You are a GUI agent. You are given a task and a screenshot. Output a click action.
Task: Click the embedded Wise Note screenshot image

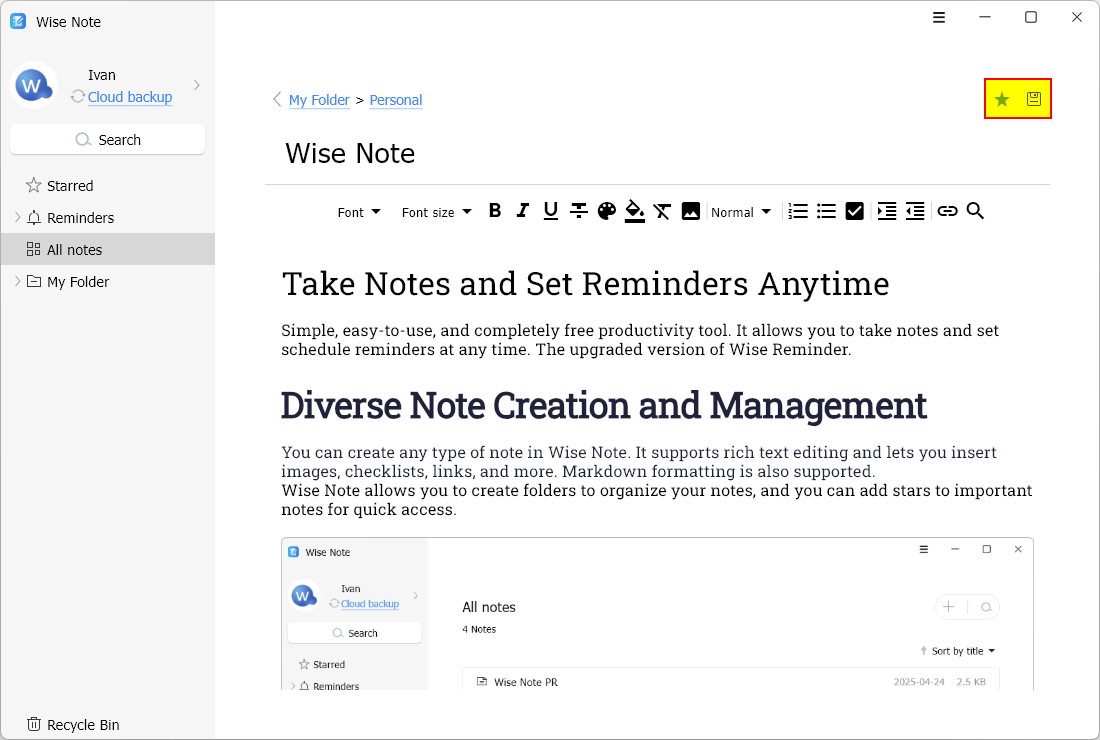point(657,614)
